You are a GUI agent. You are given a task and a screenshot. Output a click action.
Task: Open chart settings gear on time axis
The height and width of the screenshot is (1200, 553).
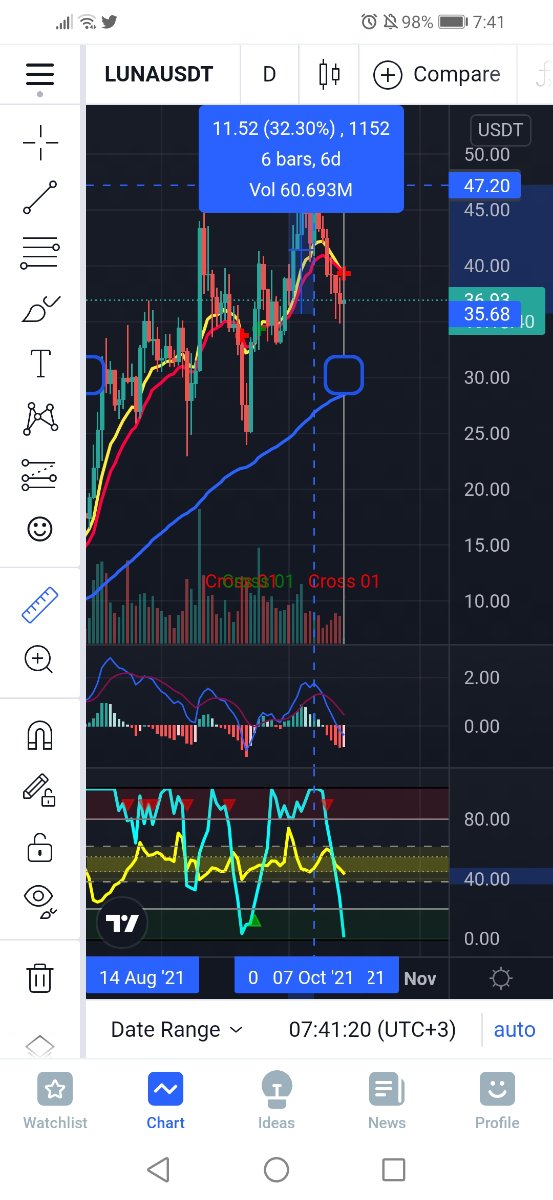click(501, 978)
